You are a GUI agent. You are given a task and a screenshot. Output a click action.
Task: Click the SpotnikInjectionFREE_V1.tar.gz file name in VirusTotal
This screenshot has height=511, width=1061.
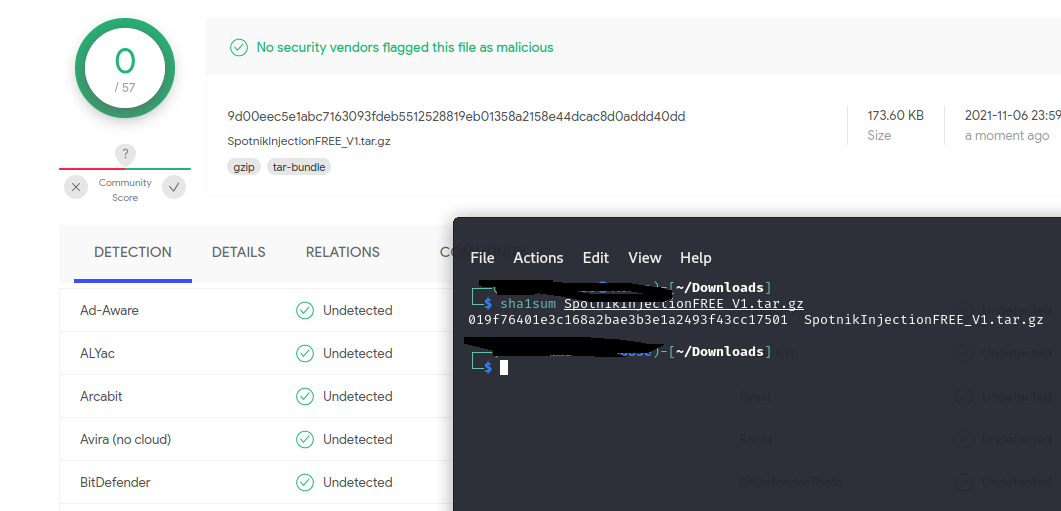pyautogui.click(x=309, y=141)
